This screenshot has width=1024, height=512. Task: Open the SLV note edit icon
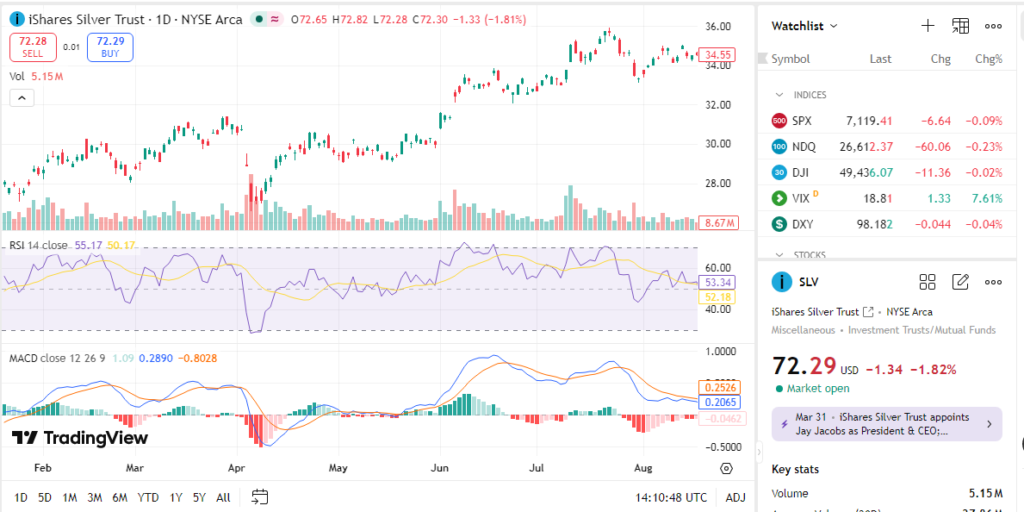(x=960, y=282)
